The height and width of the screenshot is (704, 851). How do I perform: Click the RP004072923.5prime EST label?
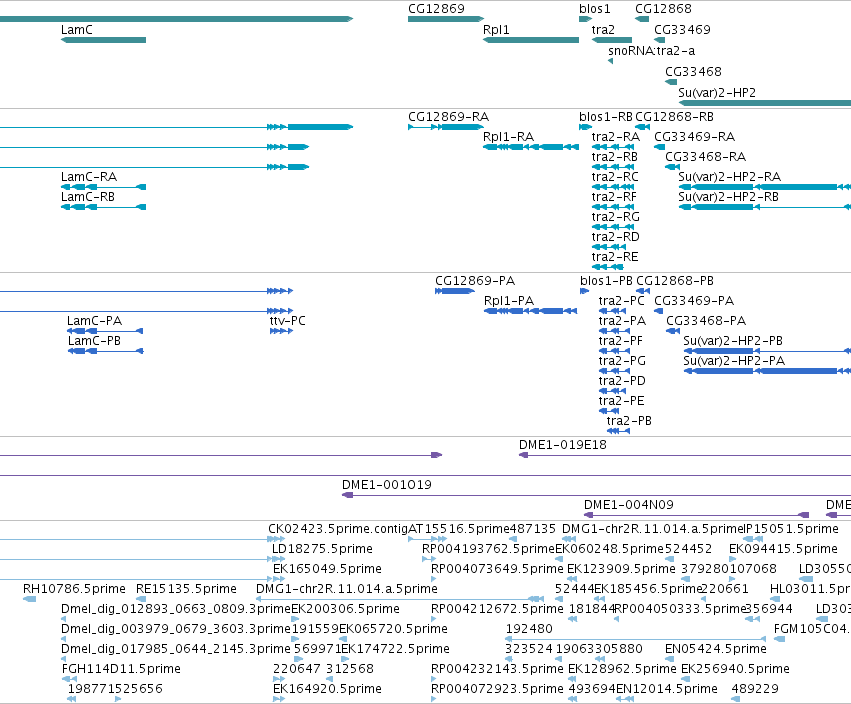tap(497, 689)
